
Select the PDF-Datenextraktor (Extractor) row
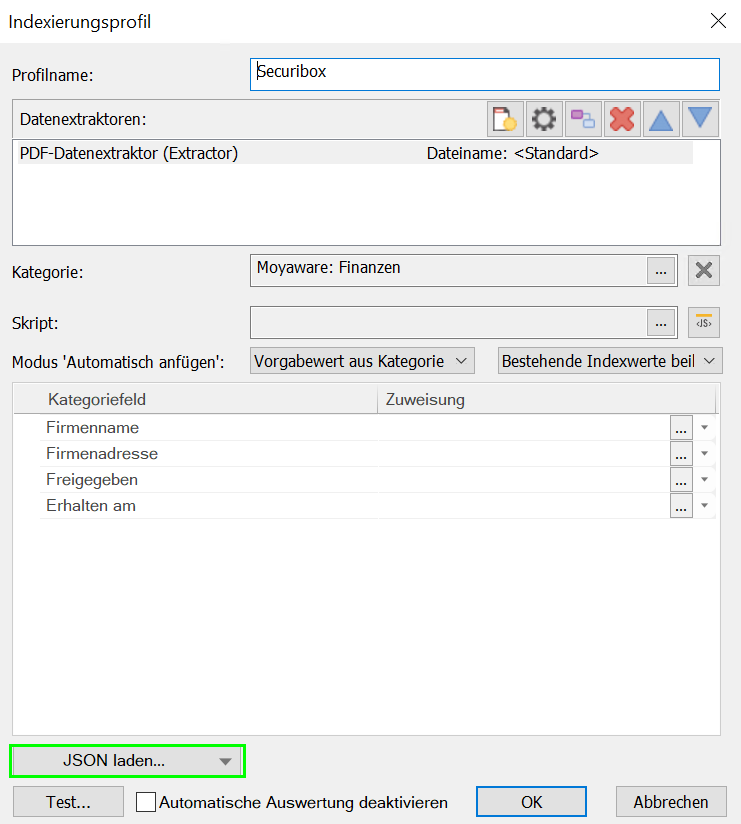(355, 153)
